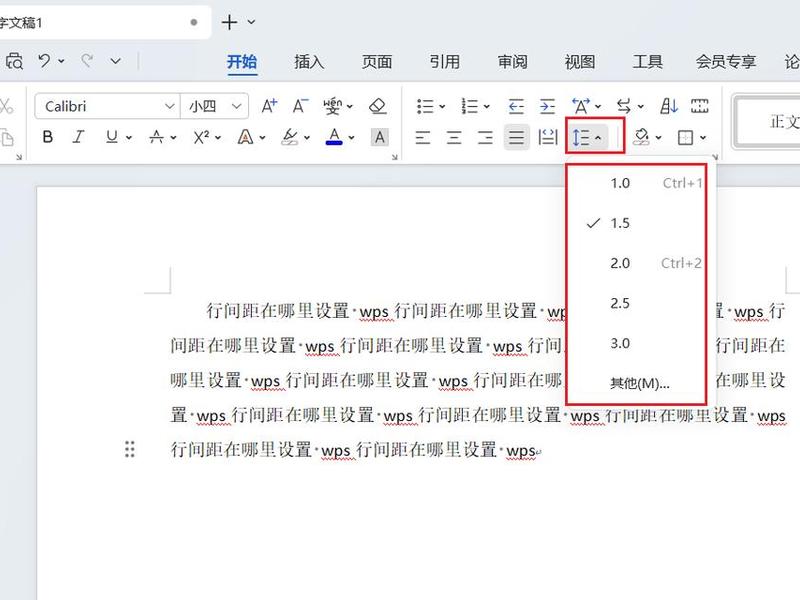Center align text
Image resolution: width=800 pixels, height=600 pixels.
[454, 137]
